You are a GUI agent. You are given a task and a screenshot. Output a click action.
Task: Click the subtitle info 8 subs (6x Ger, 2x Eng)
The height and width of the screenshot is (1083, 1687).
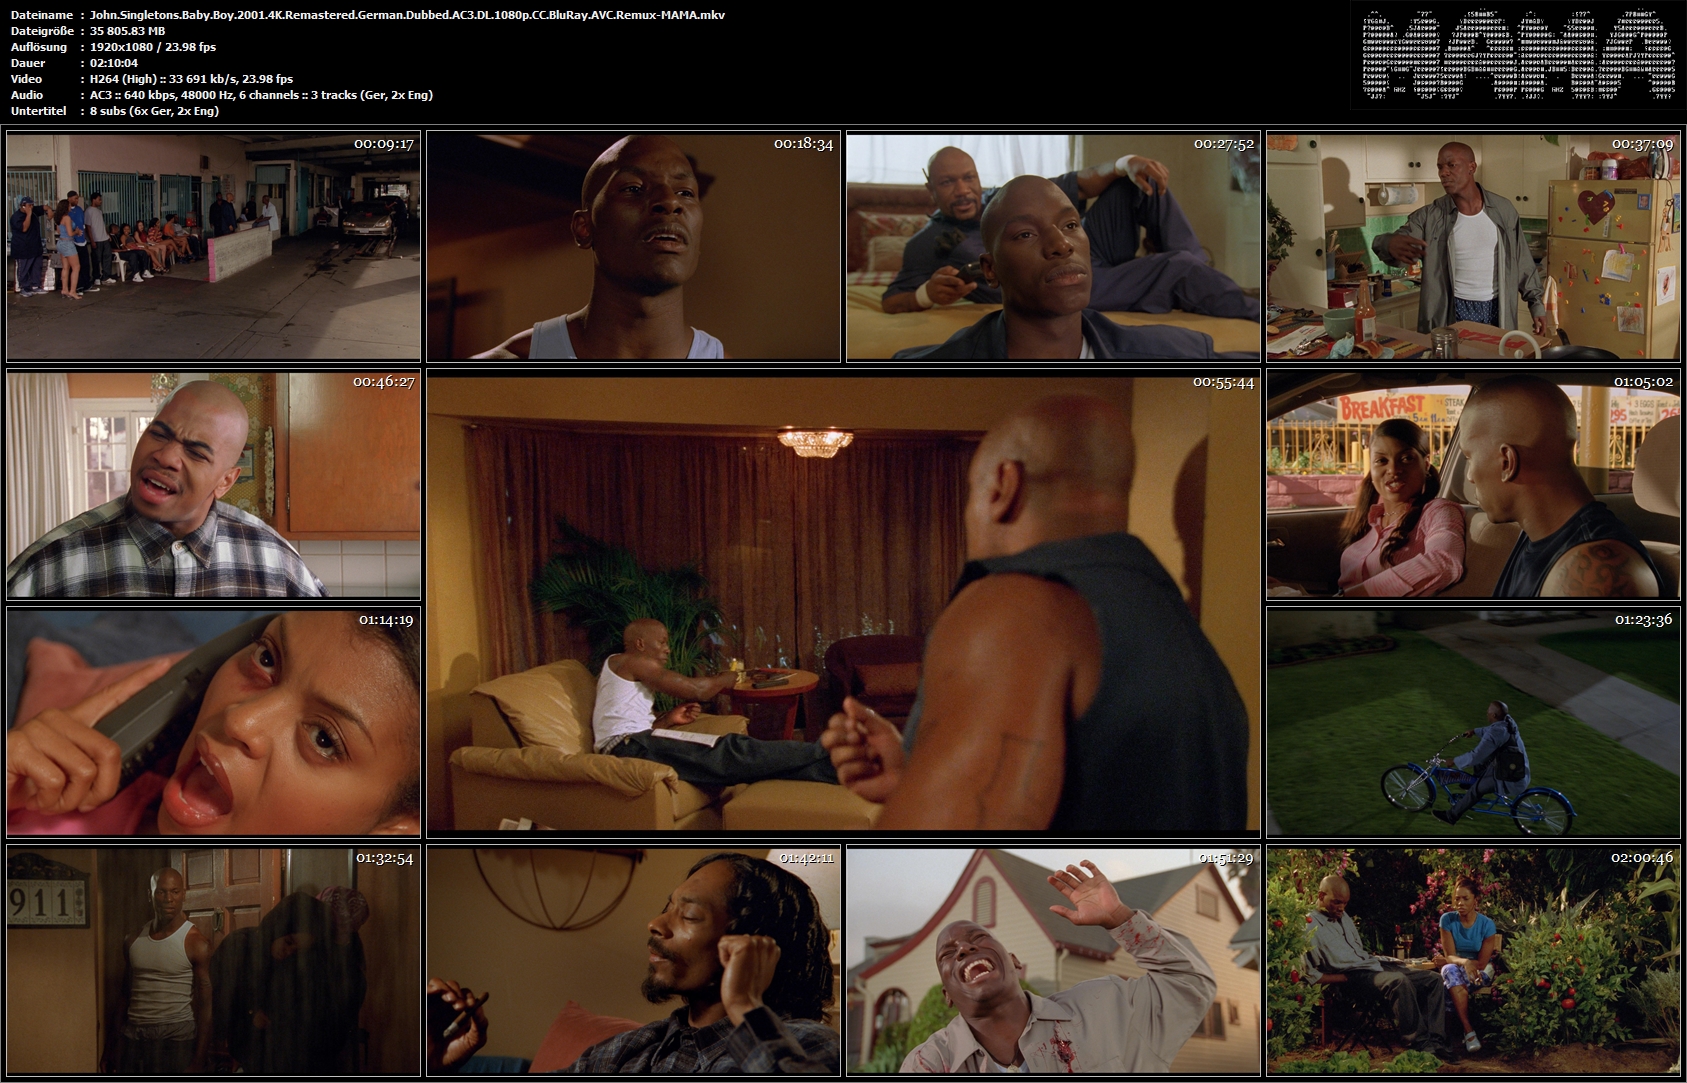tap(154, 111)
